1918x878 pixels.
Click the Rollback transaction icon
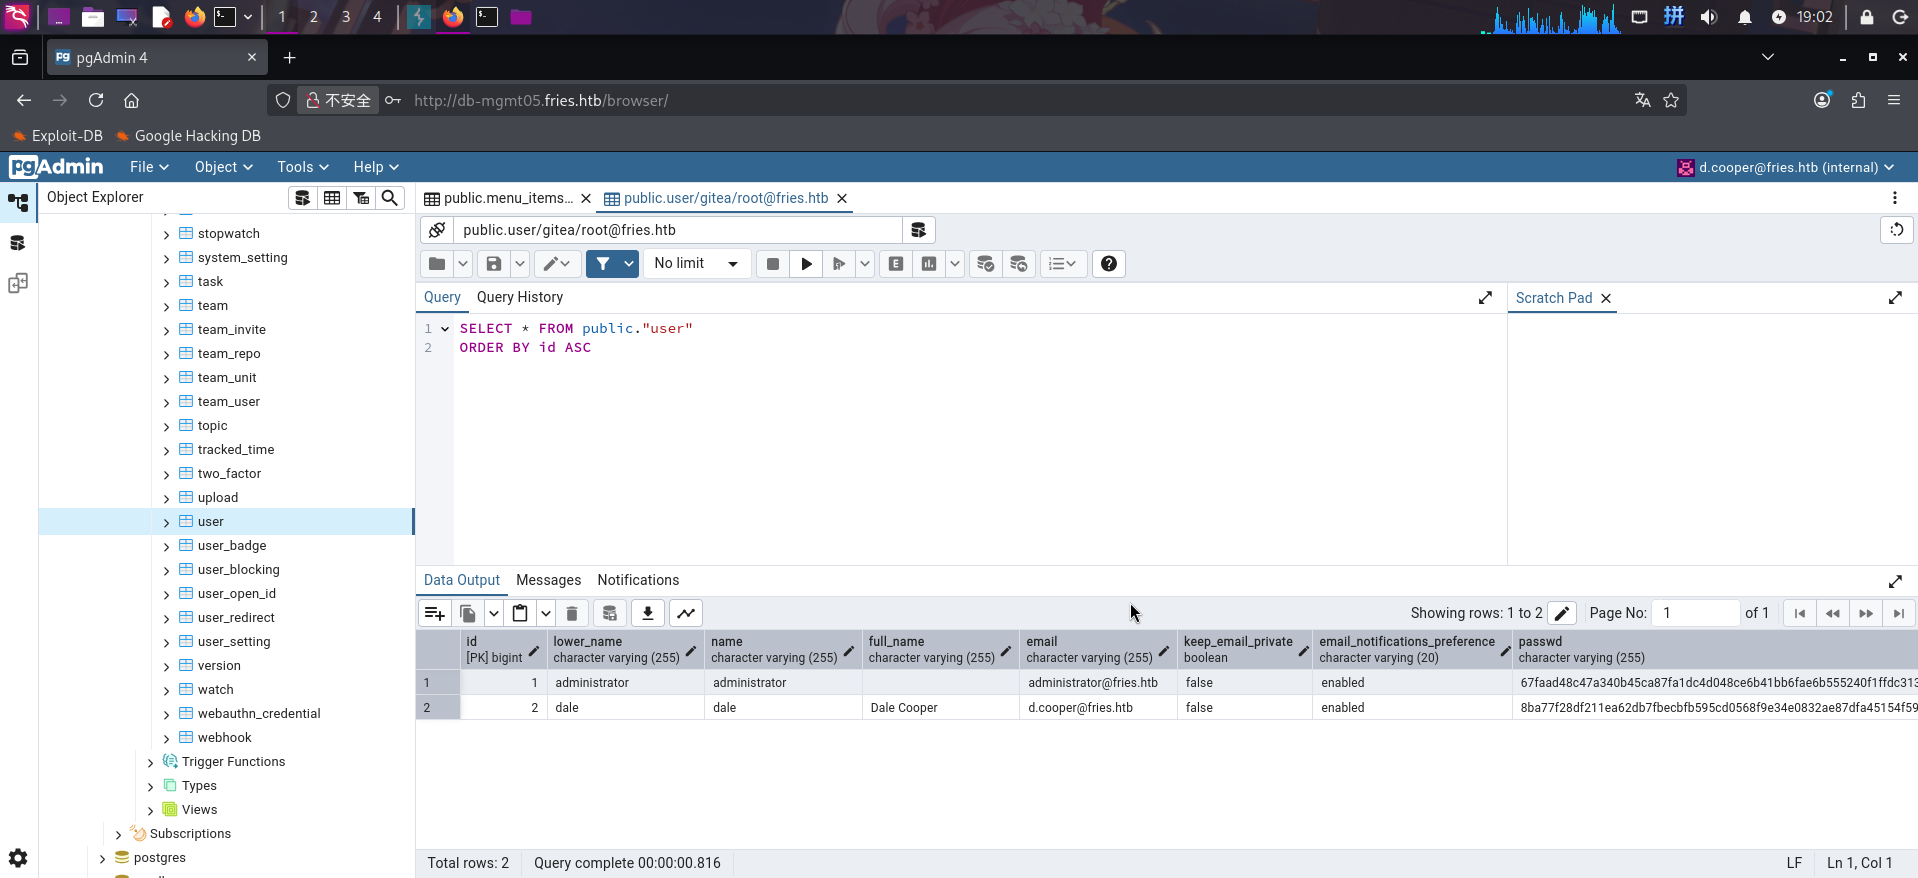[x=1019, y=264]
